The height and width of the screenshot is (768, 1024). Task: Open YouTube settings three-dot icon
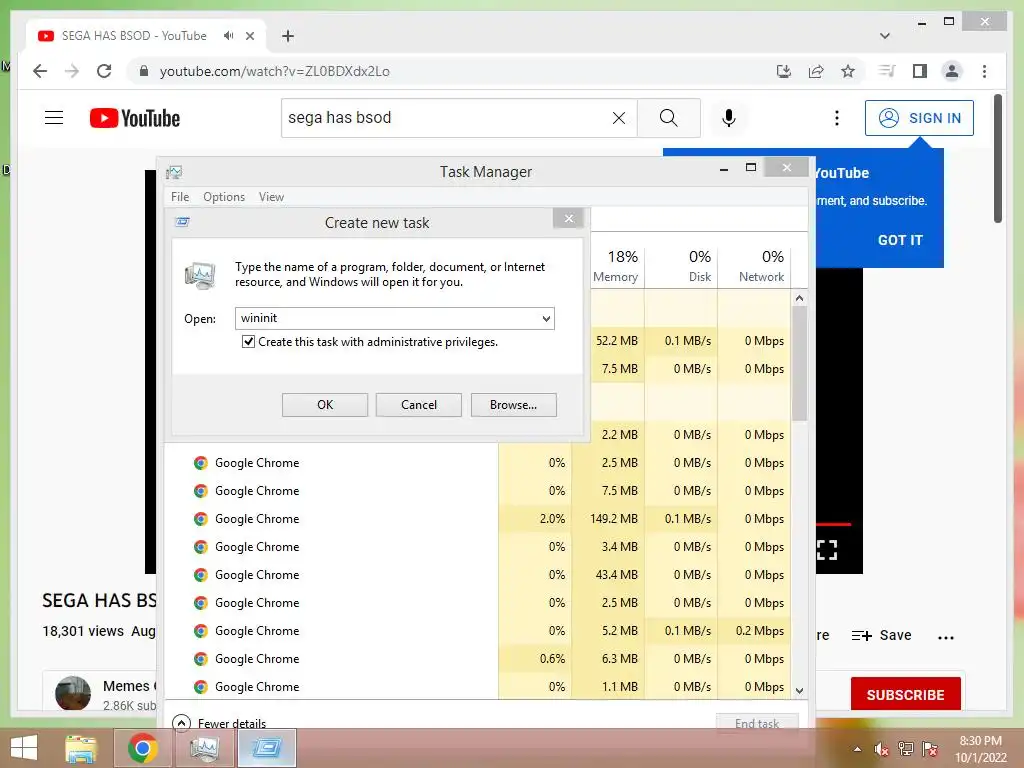[x=837, y=118]
